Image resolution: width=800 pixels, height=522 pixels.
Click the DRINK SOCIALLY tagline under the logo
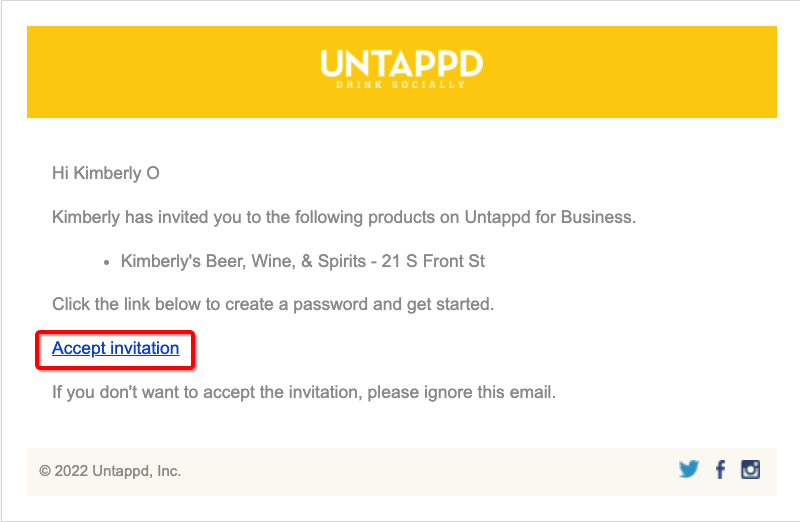(401, 85)
